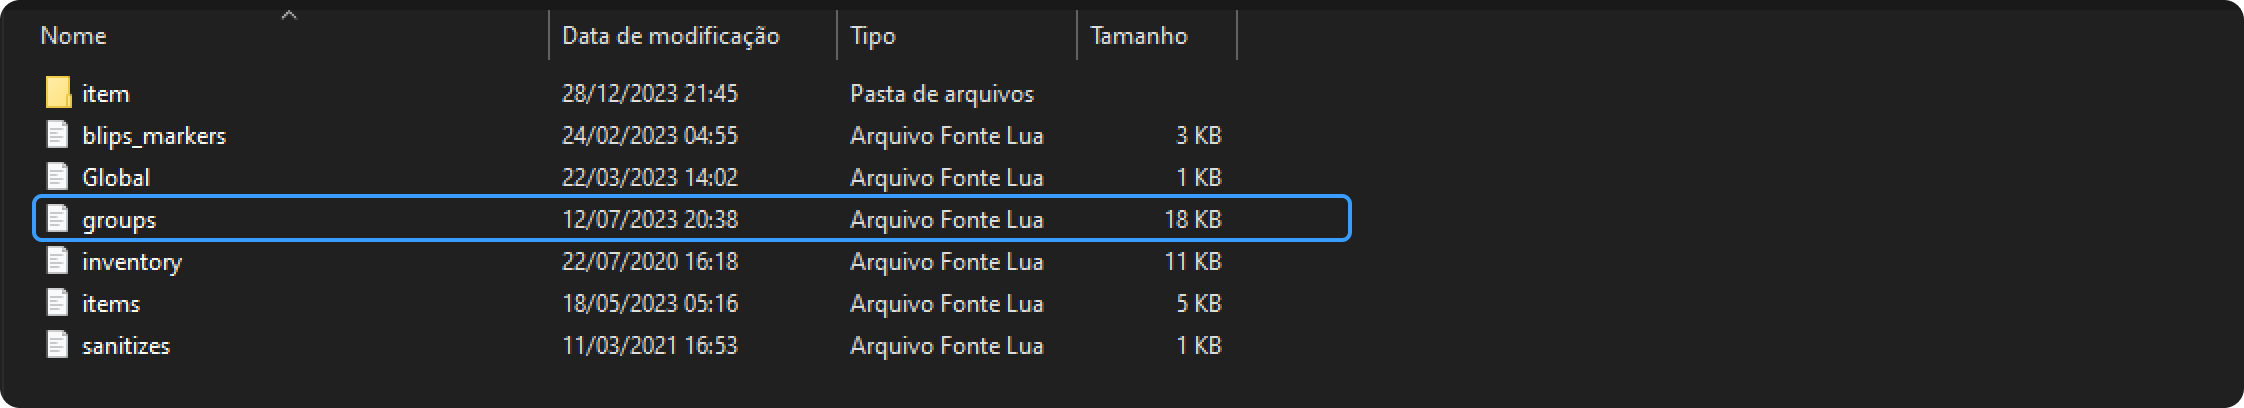Select the inventory file name
2244x408 pixels.
tap(132, 261)
